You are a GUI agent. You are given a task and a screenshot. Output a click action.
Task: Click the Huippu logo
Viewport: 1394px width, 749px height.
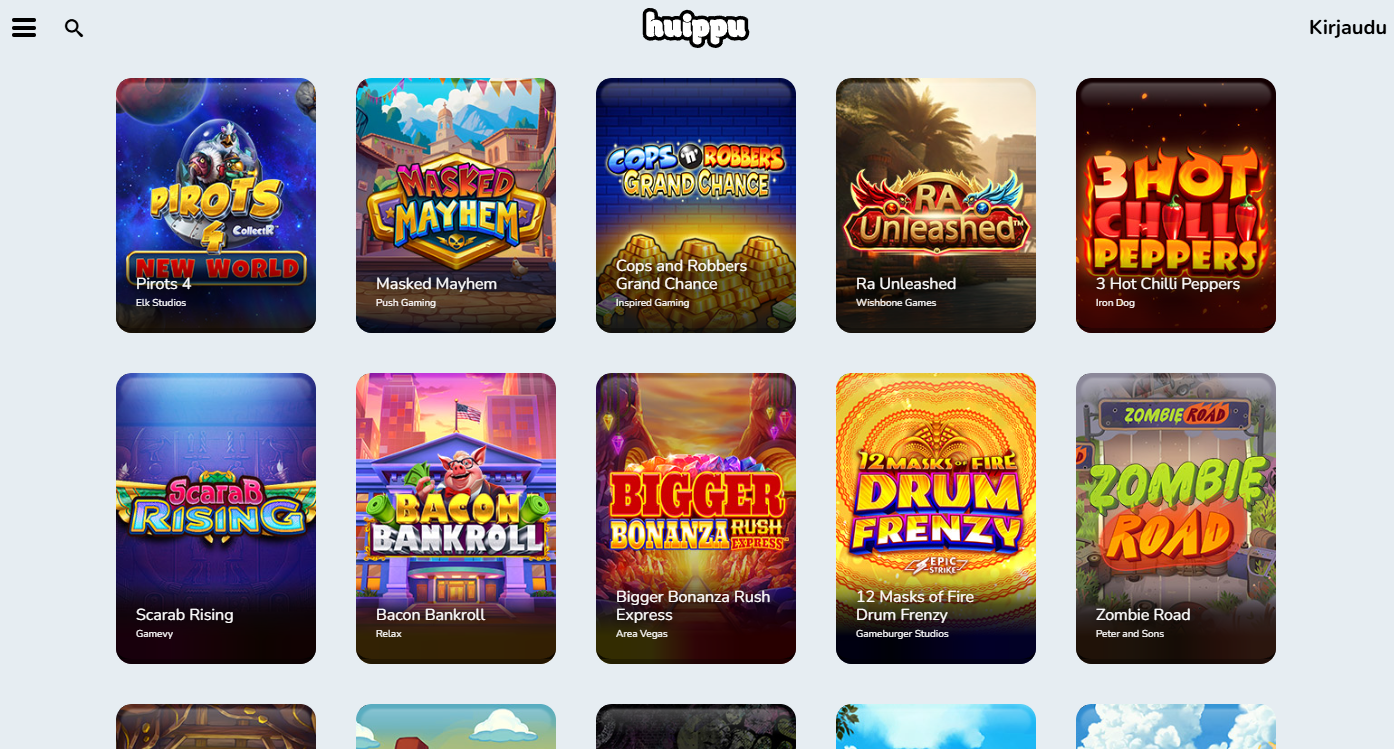tap(696, 27)
